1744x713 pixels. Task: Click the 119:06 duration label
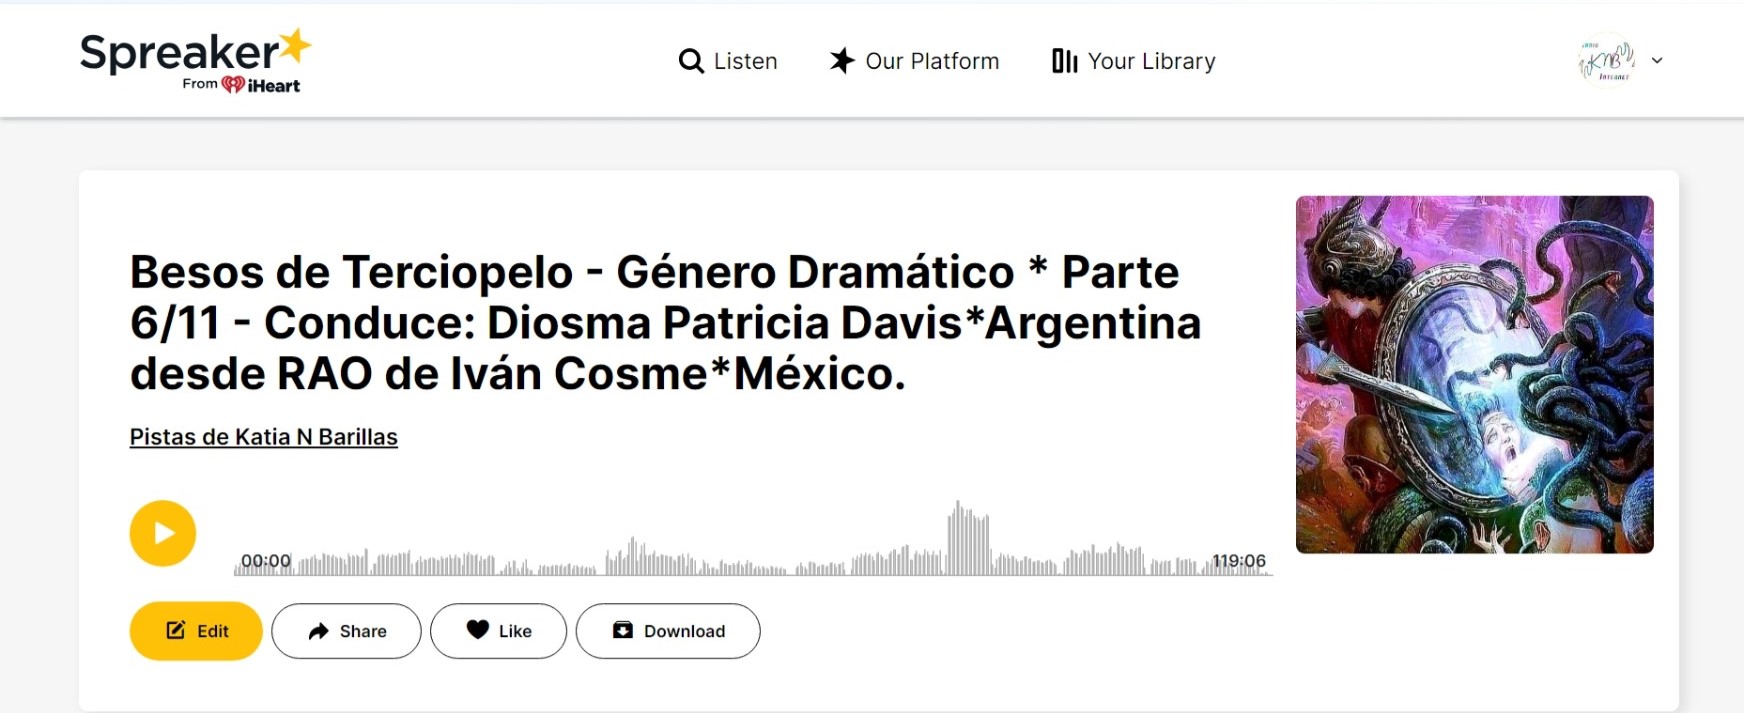tap(1239, 561)
